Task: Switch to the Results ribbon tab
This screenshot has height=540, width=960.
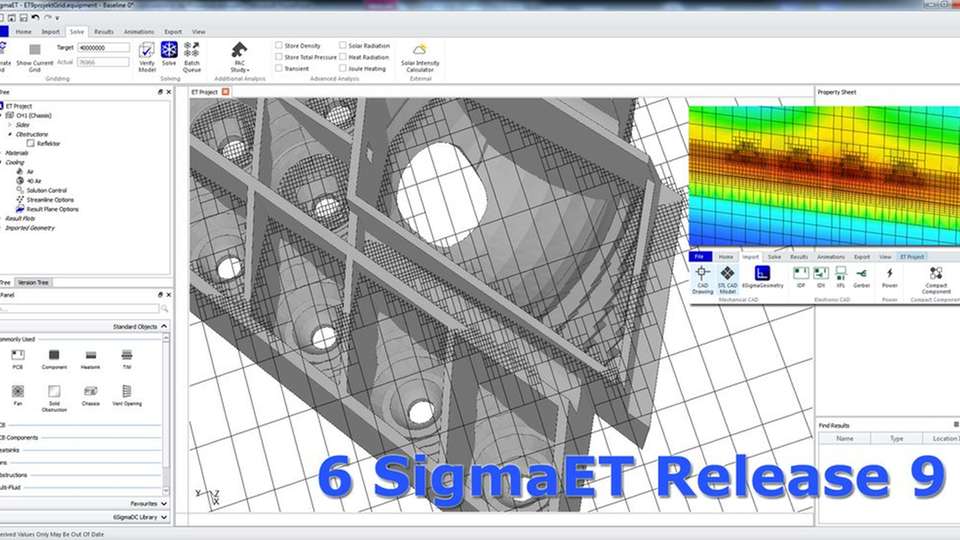Action: (103, 32)
